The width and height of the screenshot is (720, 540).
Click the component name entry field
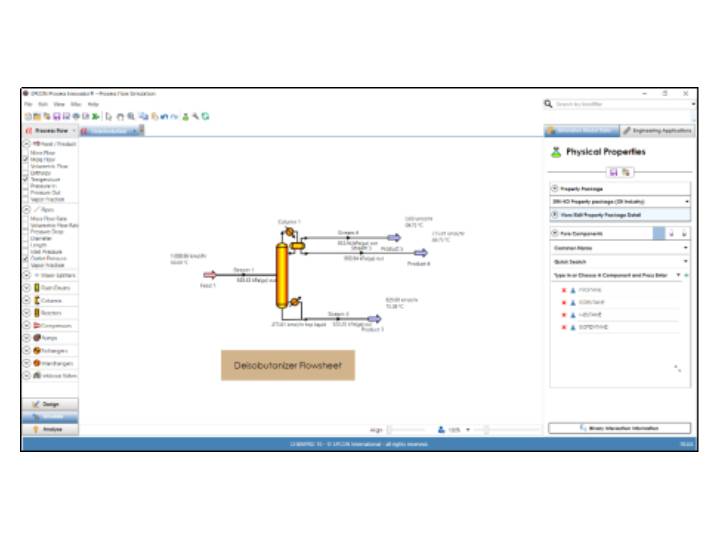click(x=613, y=276)
